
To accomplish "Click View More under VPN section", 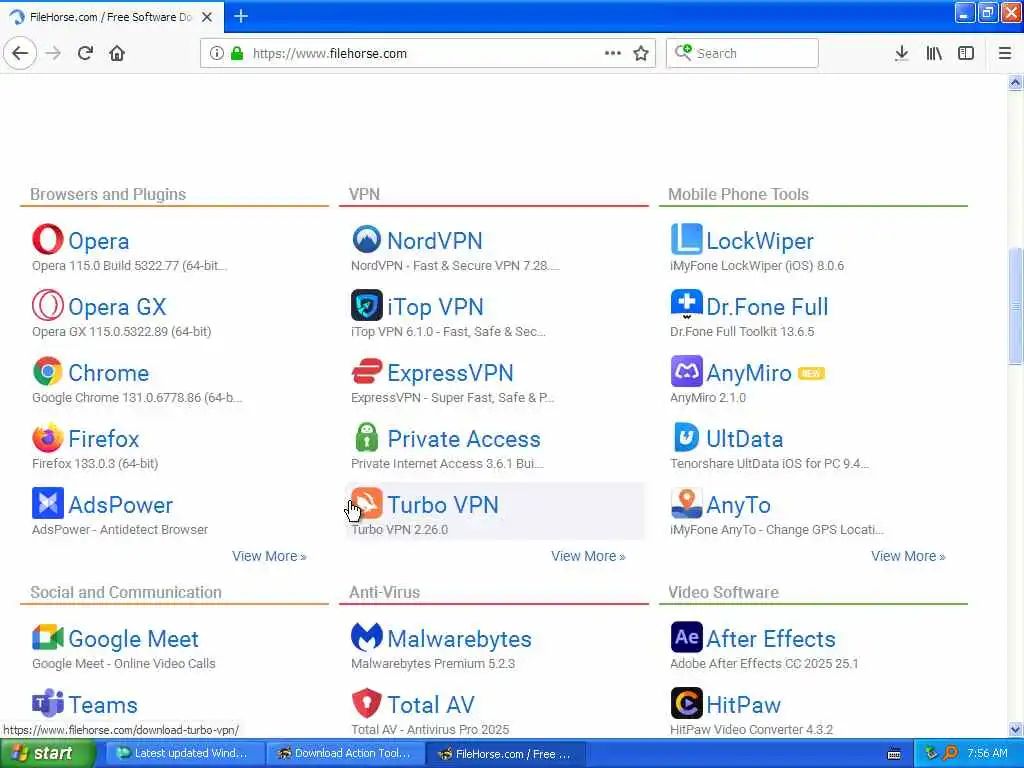I will tap(588, 556).
